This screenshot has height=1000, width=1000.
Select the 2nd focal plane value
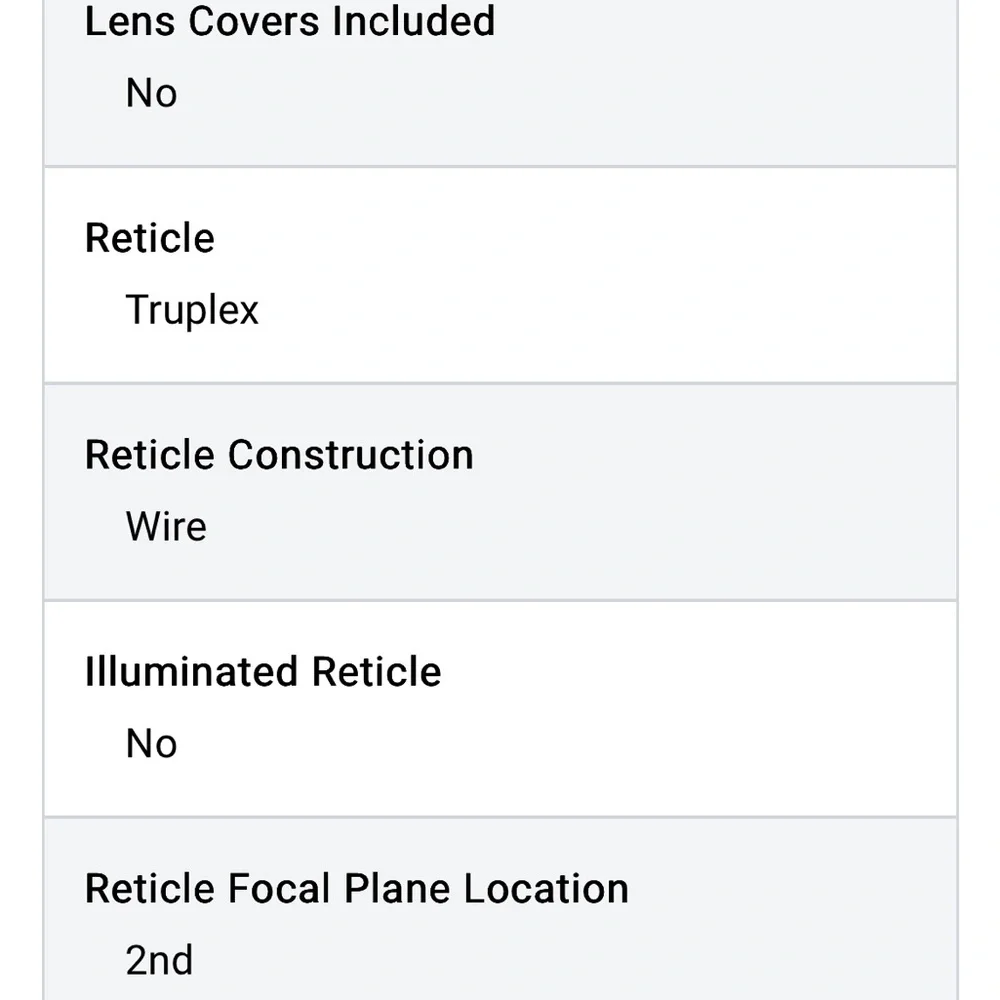[159, 961]
